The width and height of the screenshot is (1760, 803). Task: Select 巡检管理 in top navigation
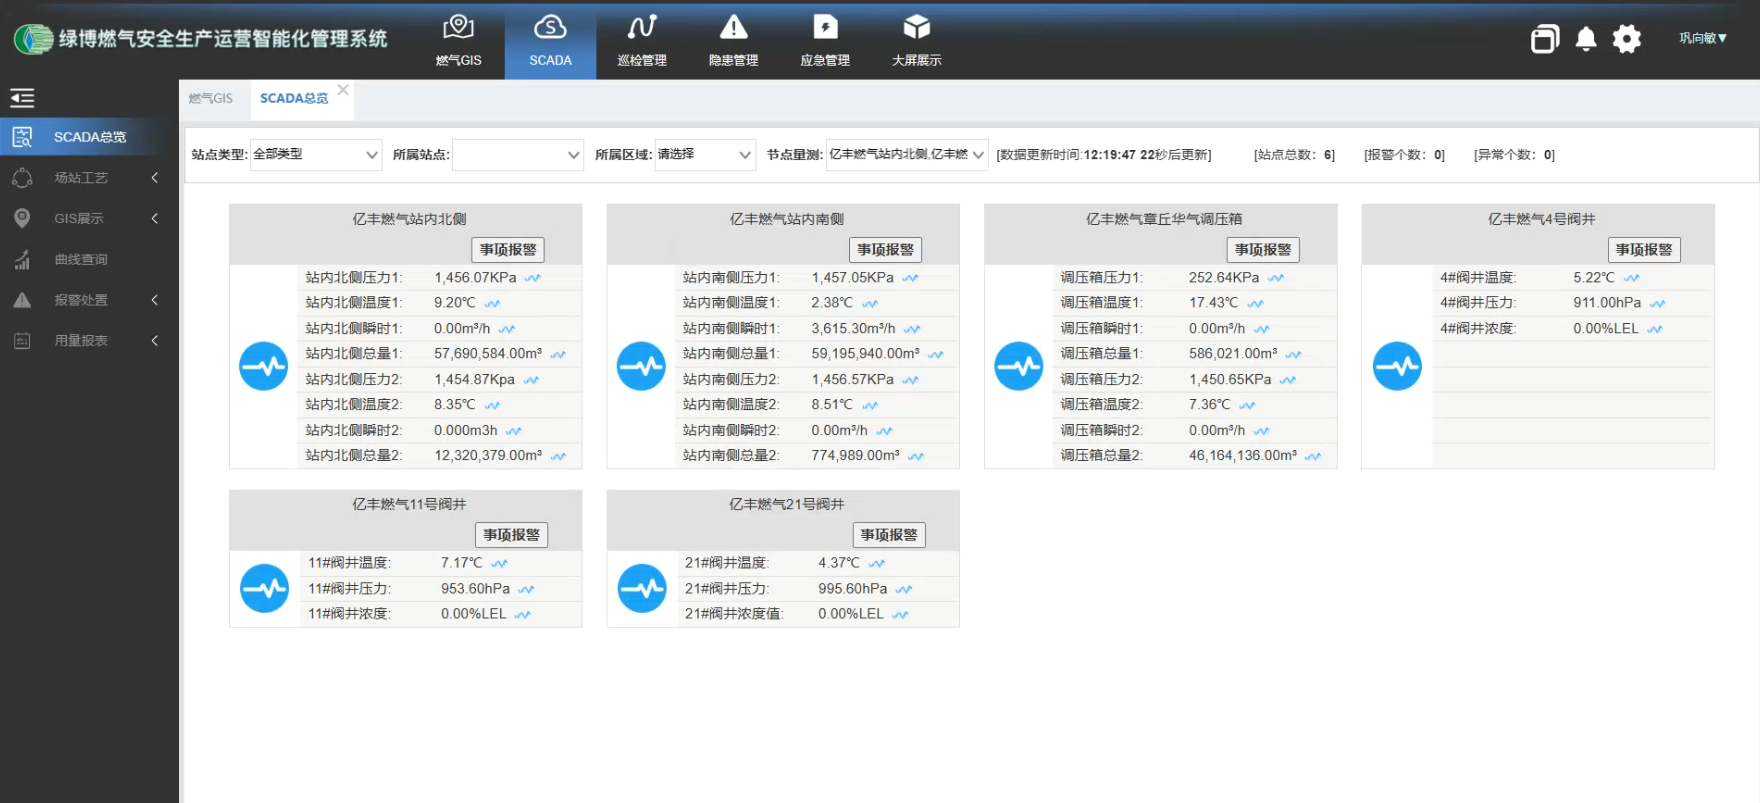coord(642,40)
